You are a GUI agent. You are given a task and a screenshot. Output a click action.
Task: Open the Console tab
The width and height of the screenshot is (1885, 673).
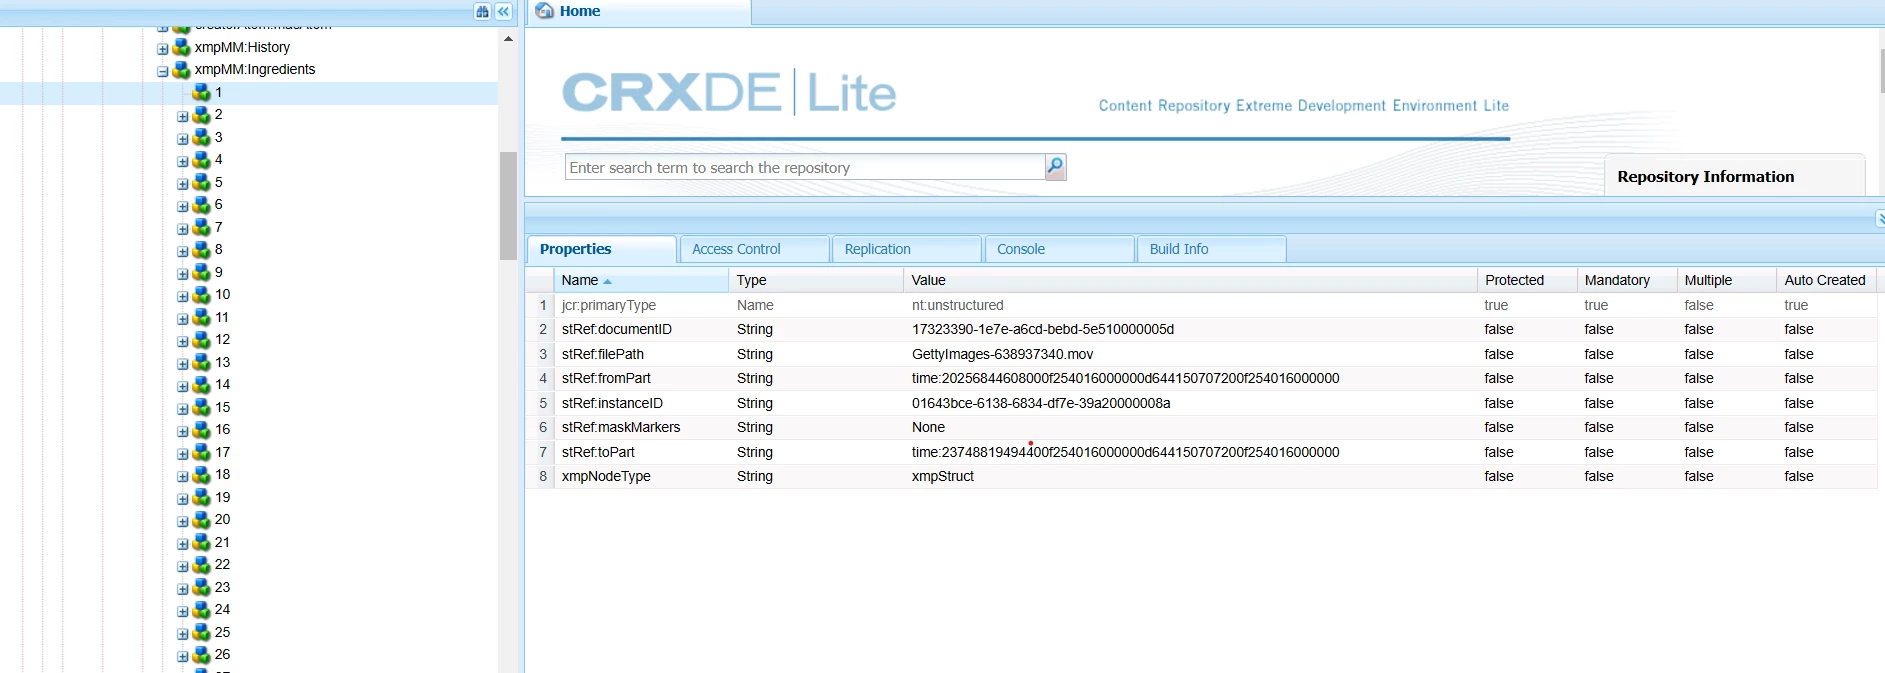click(x=1059, y=249)
